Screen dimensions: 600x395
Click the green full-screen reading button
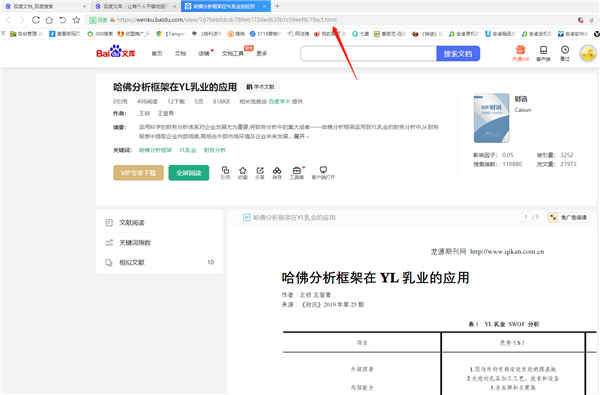click(x=189, y=173)
